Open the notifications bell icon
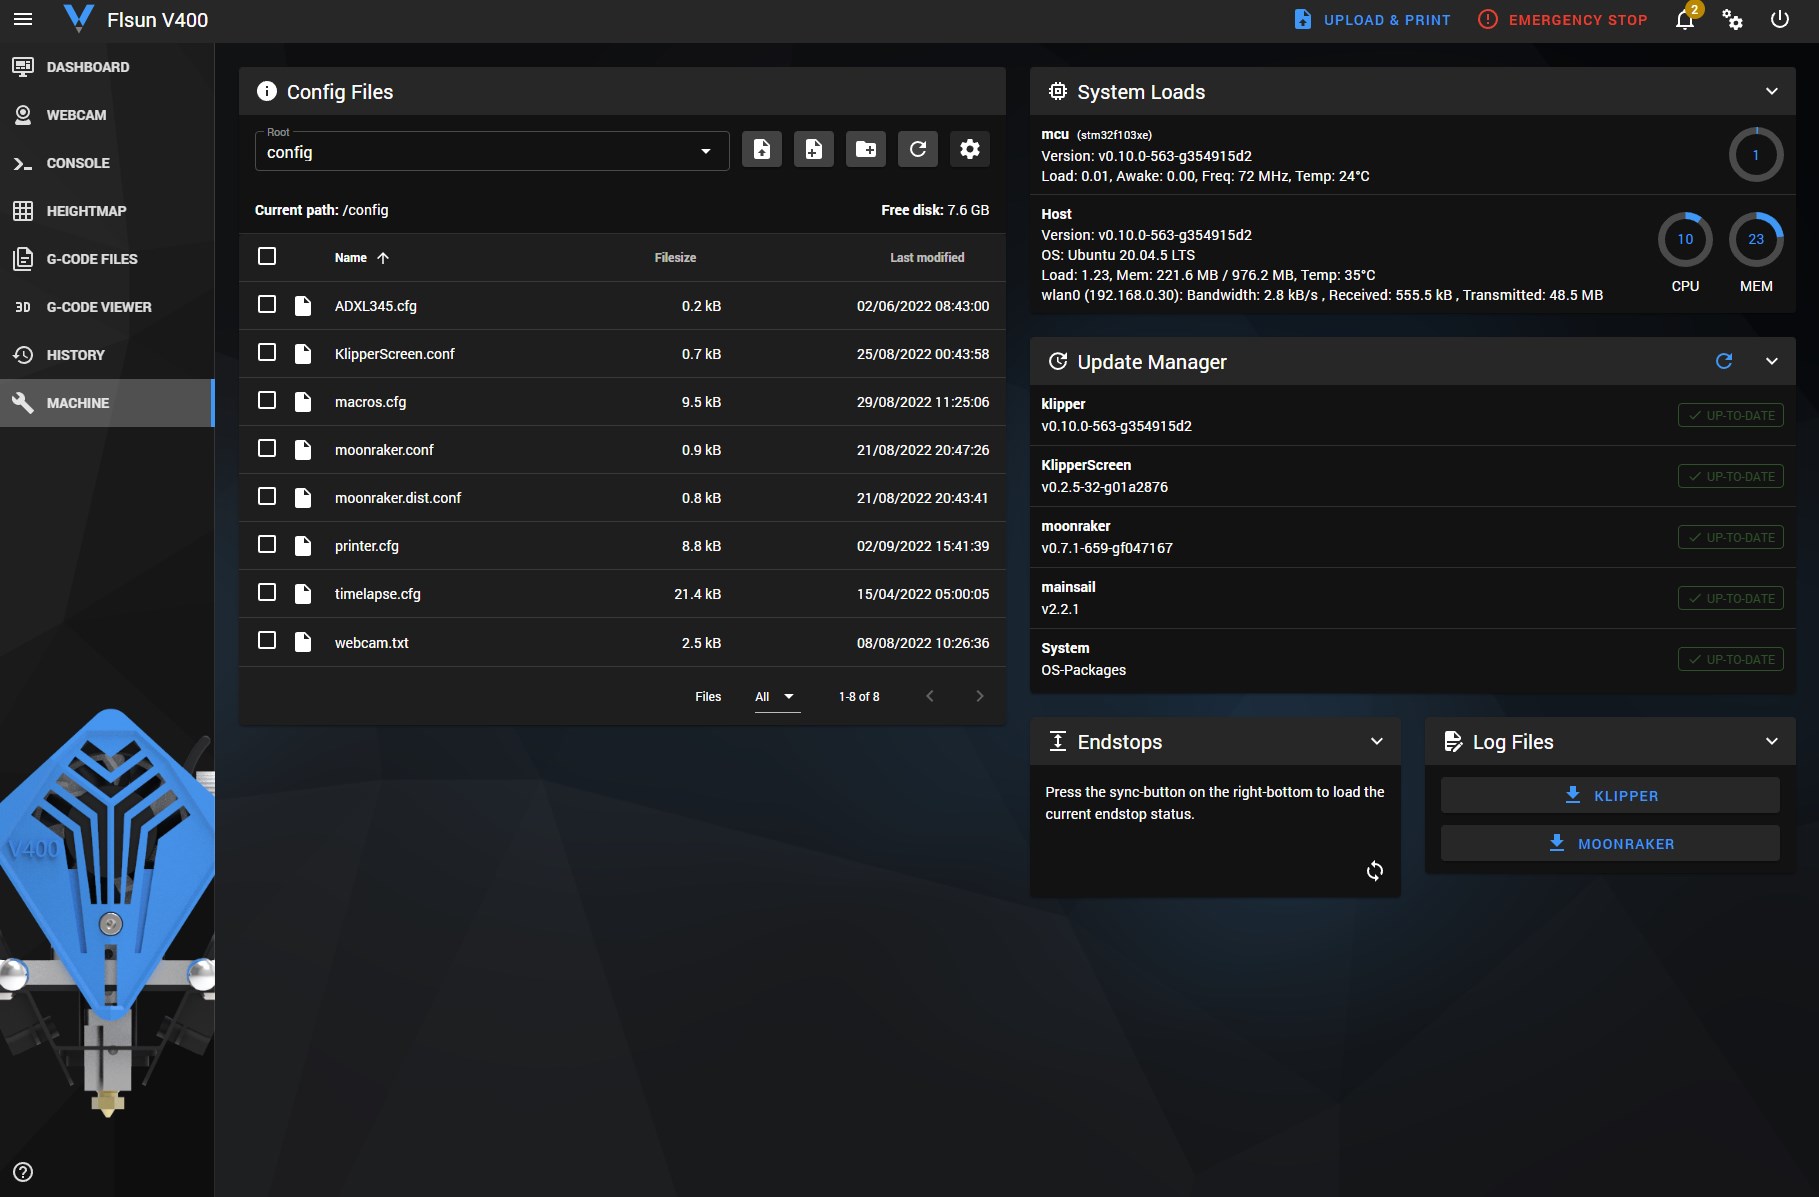The width and height of the screenshot is (1819, 1197). pyautogui.click(x=1685, y=20)
